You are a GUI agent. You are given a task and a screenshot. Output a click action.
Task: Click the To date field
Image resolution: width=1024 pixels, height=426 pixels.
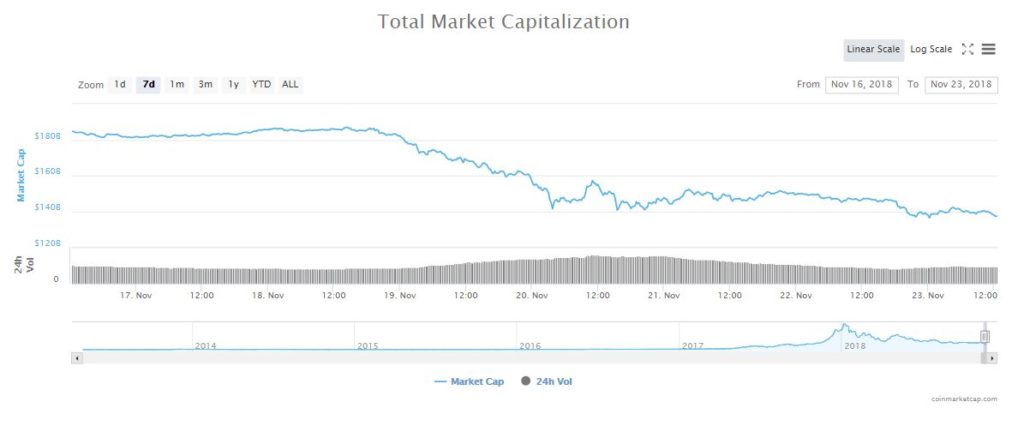tap(961, 84)
